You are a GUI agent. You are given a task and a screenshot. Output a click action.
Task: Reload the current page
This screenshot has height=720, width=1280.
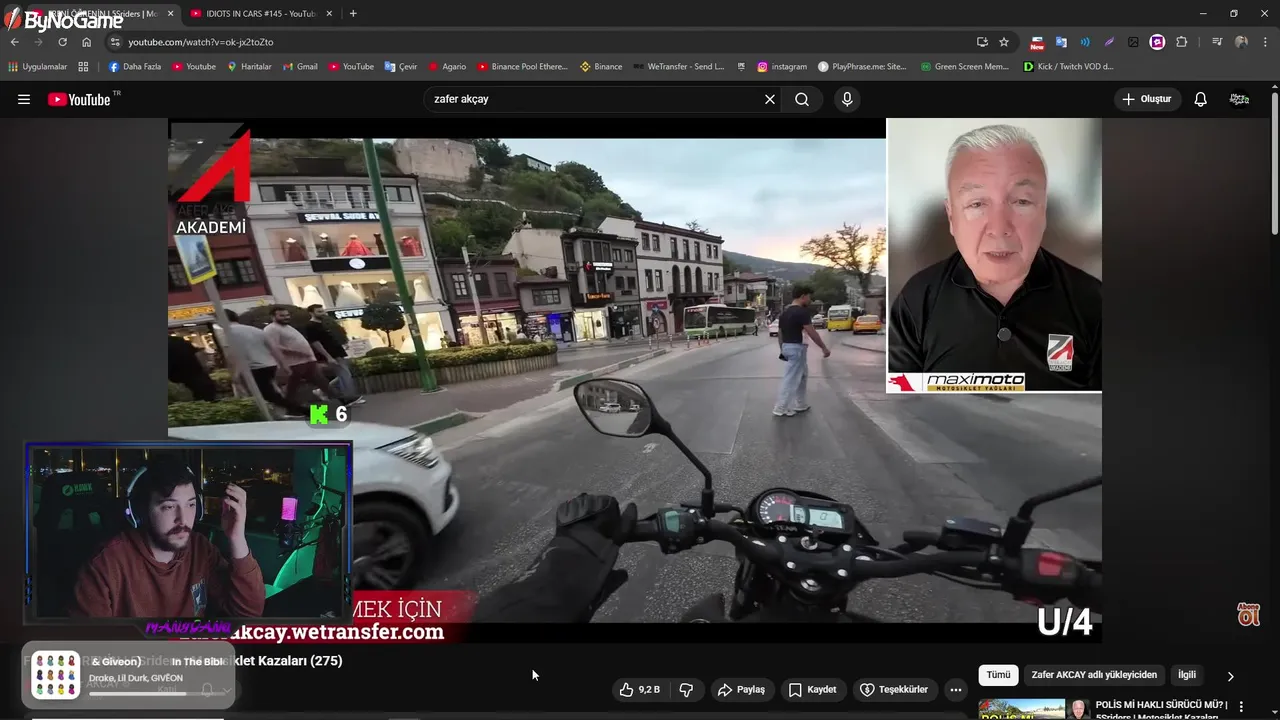[62, 42]
